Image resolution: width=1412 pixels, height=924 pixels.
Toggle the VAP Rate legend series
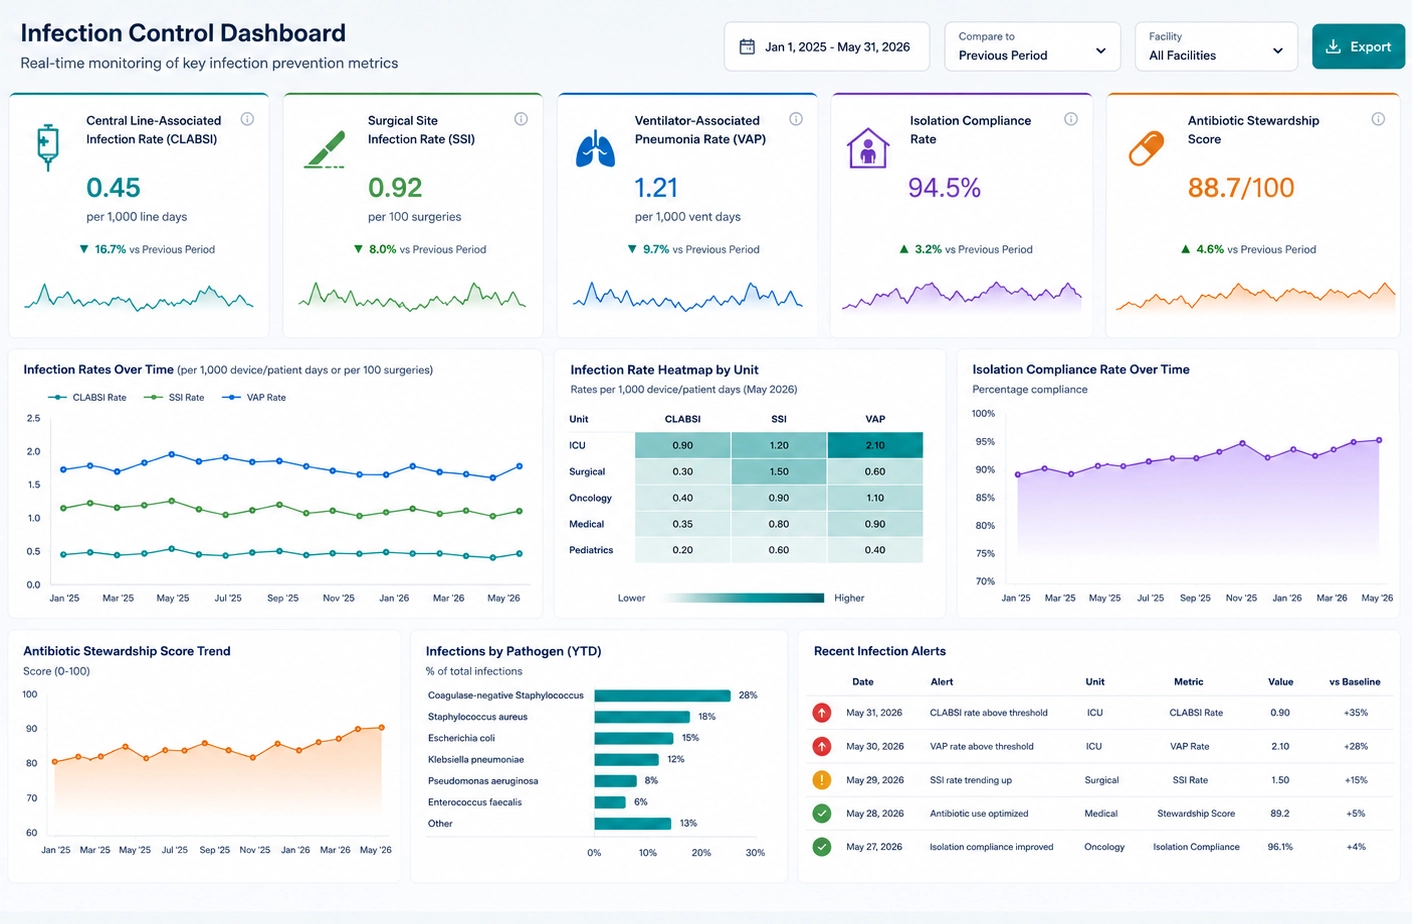coord(254,397)
